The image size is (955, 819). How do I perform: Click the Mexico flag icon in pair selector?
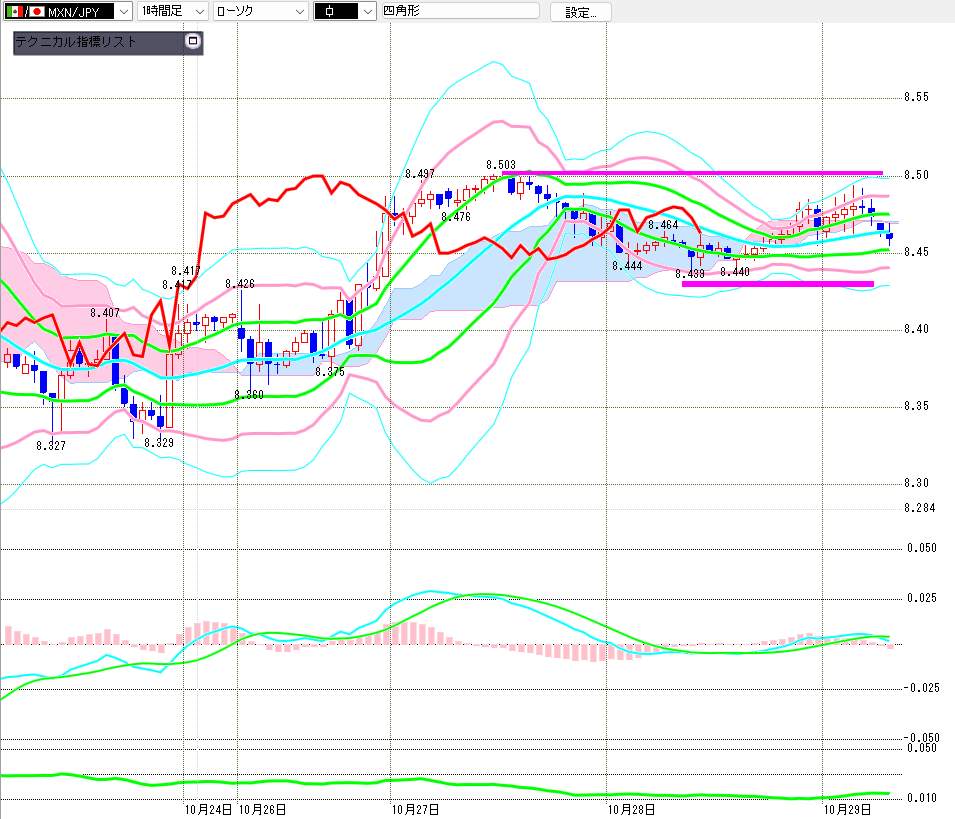[15, 12]
